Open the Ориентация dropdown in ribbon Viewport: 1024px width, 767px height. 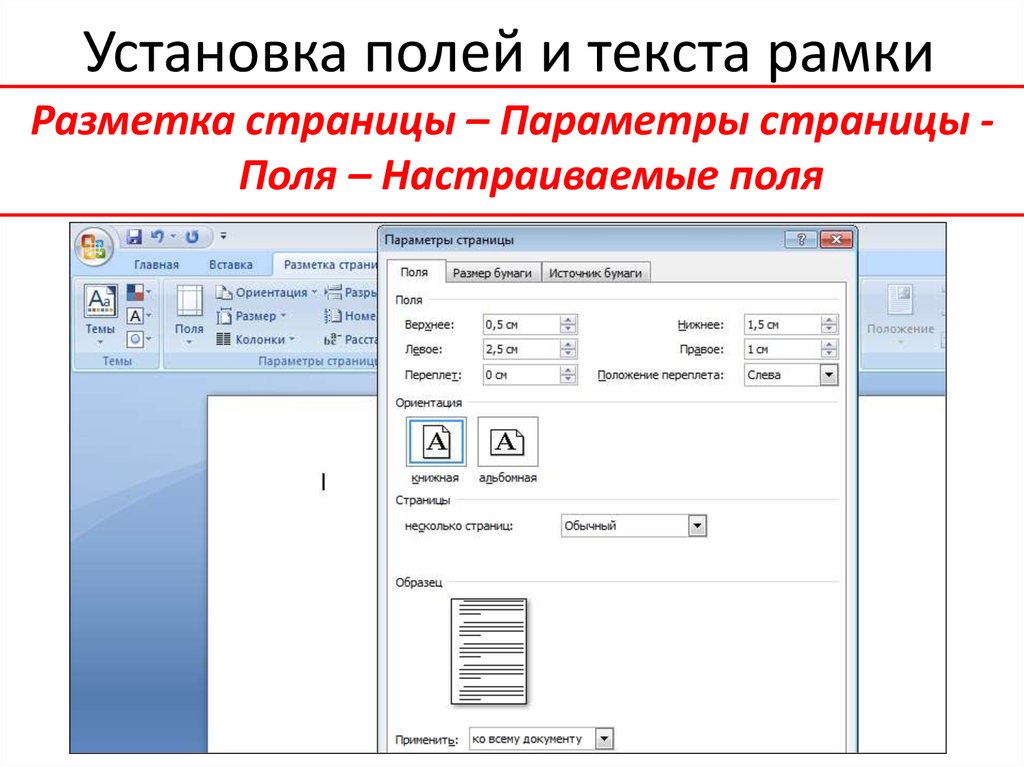[x=266, y=292]
